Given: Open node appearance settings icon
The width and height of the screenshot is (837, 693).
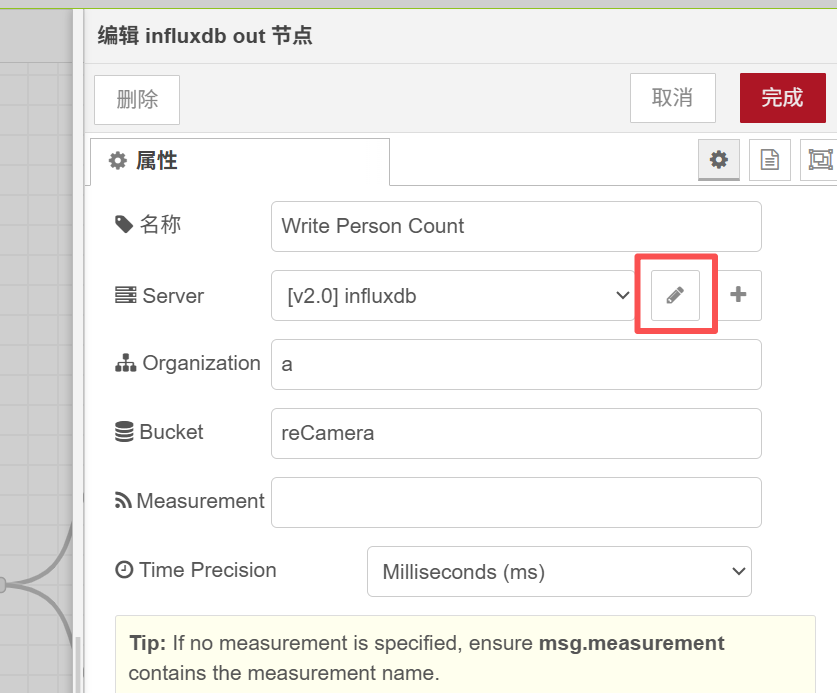Looking at the screenshot, I should point(819,160).
